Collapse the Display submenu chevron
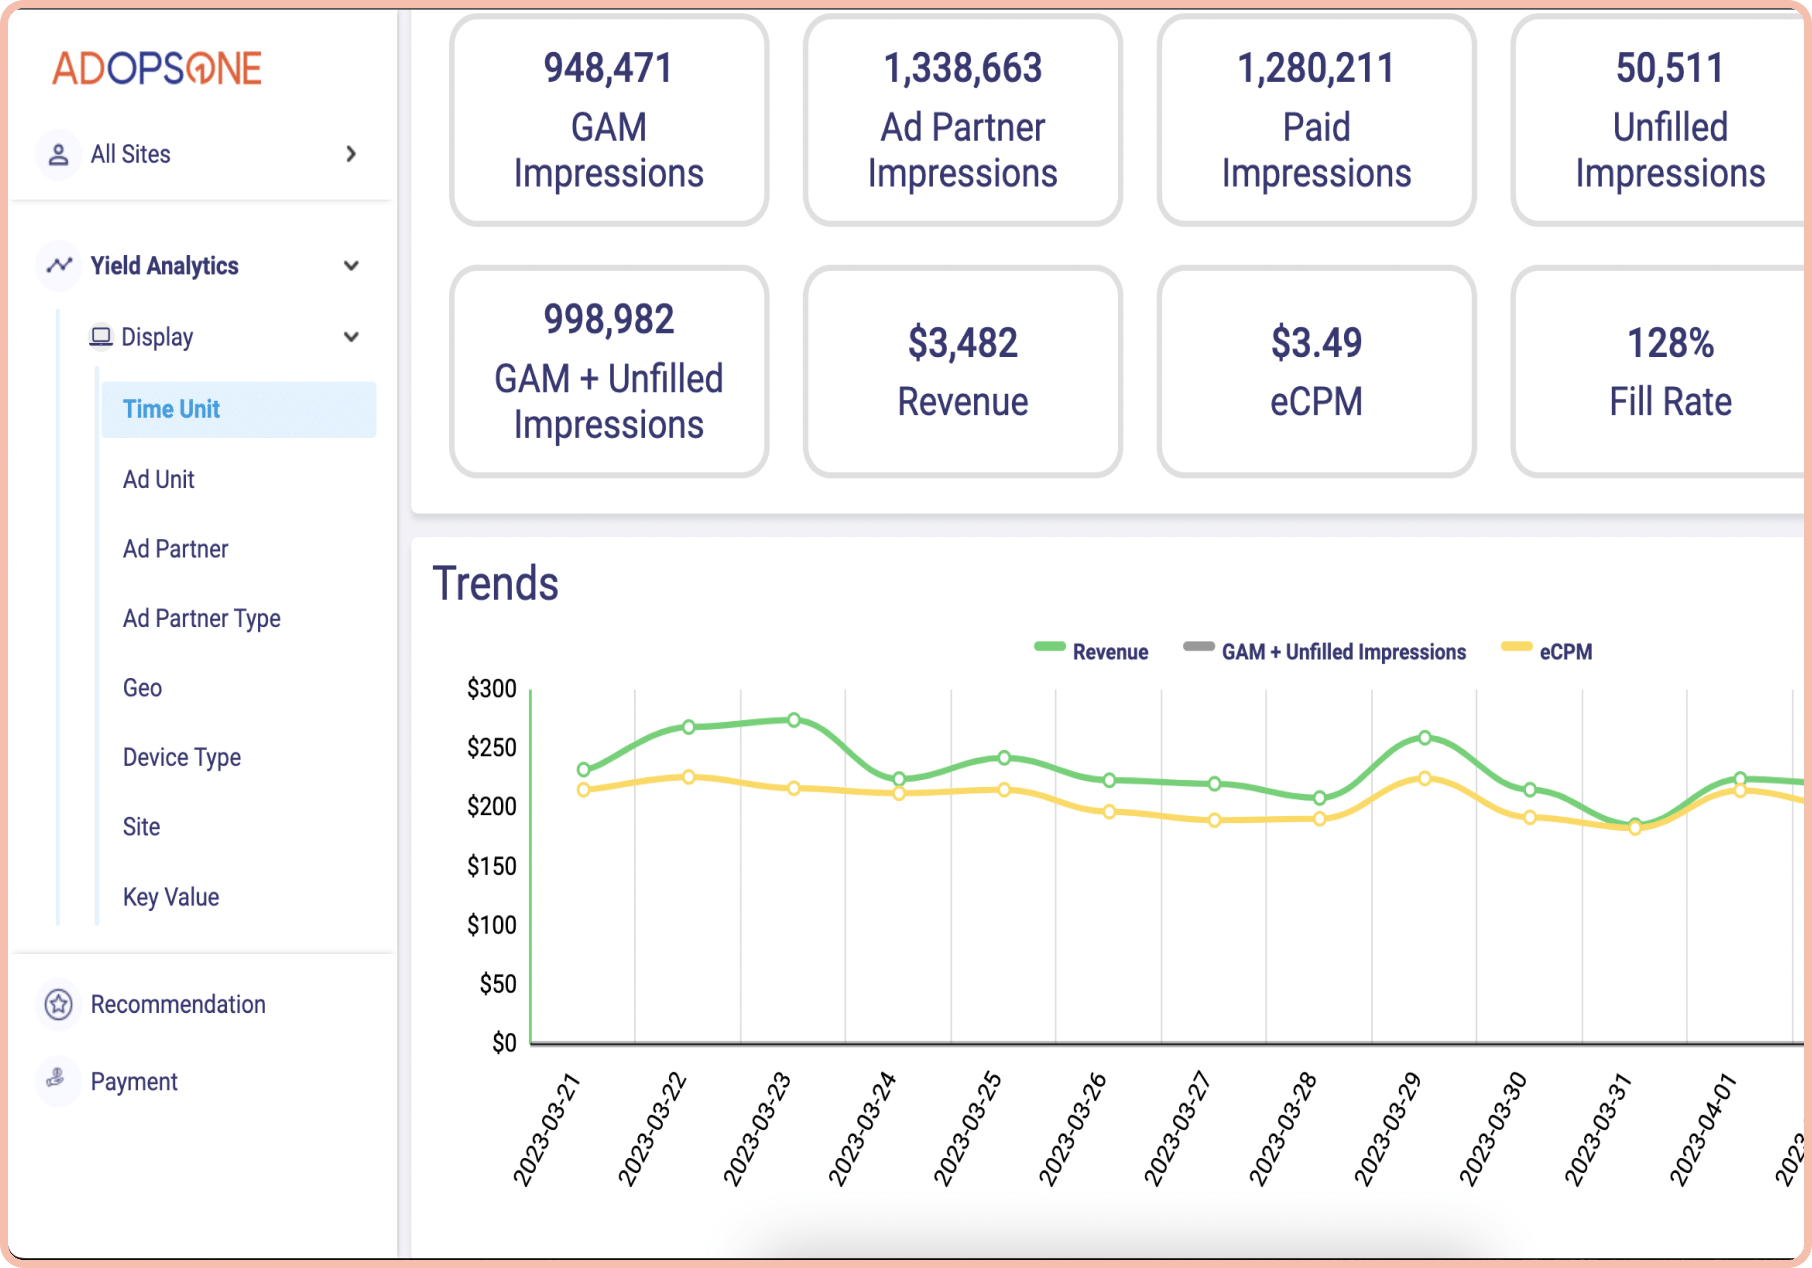The height and width of the screenshot is (1268, 1812). click(351, 337)
